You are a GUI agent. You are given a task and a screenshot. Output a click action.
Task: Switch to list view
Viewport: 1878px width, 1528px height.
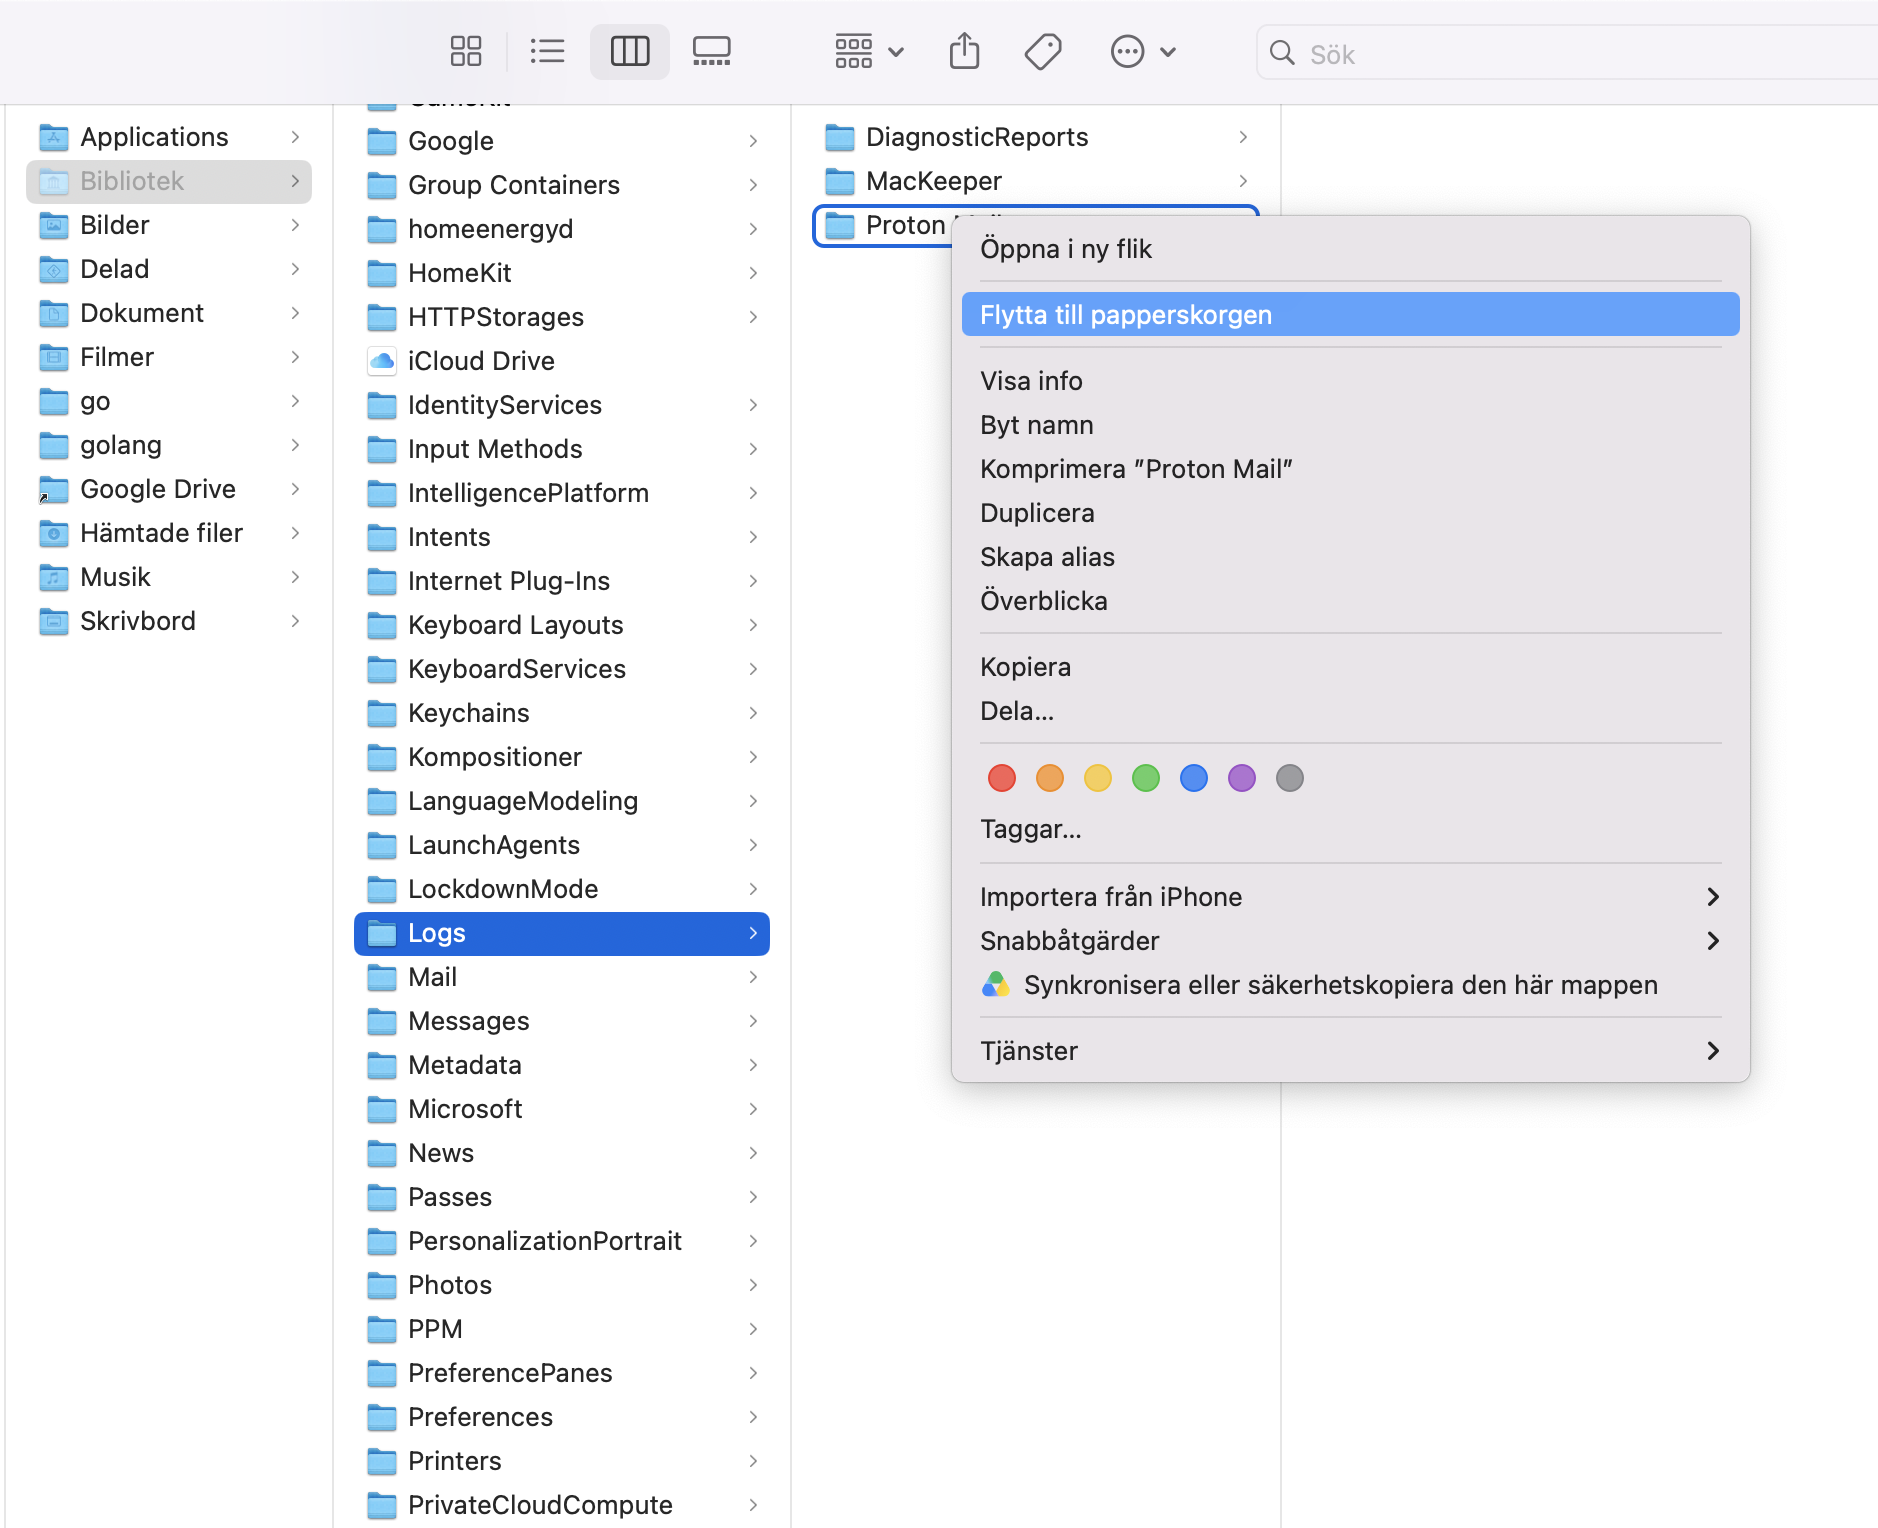[x=547, y=51]
